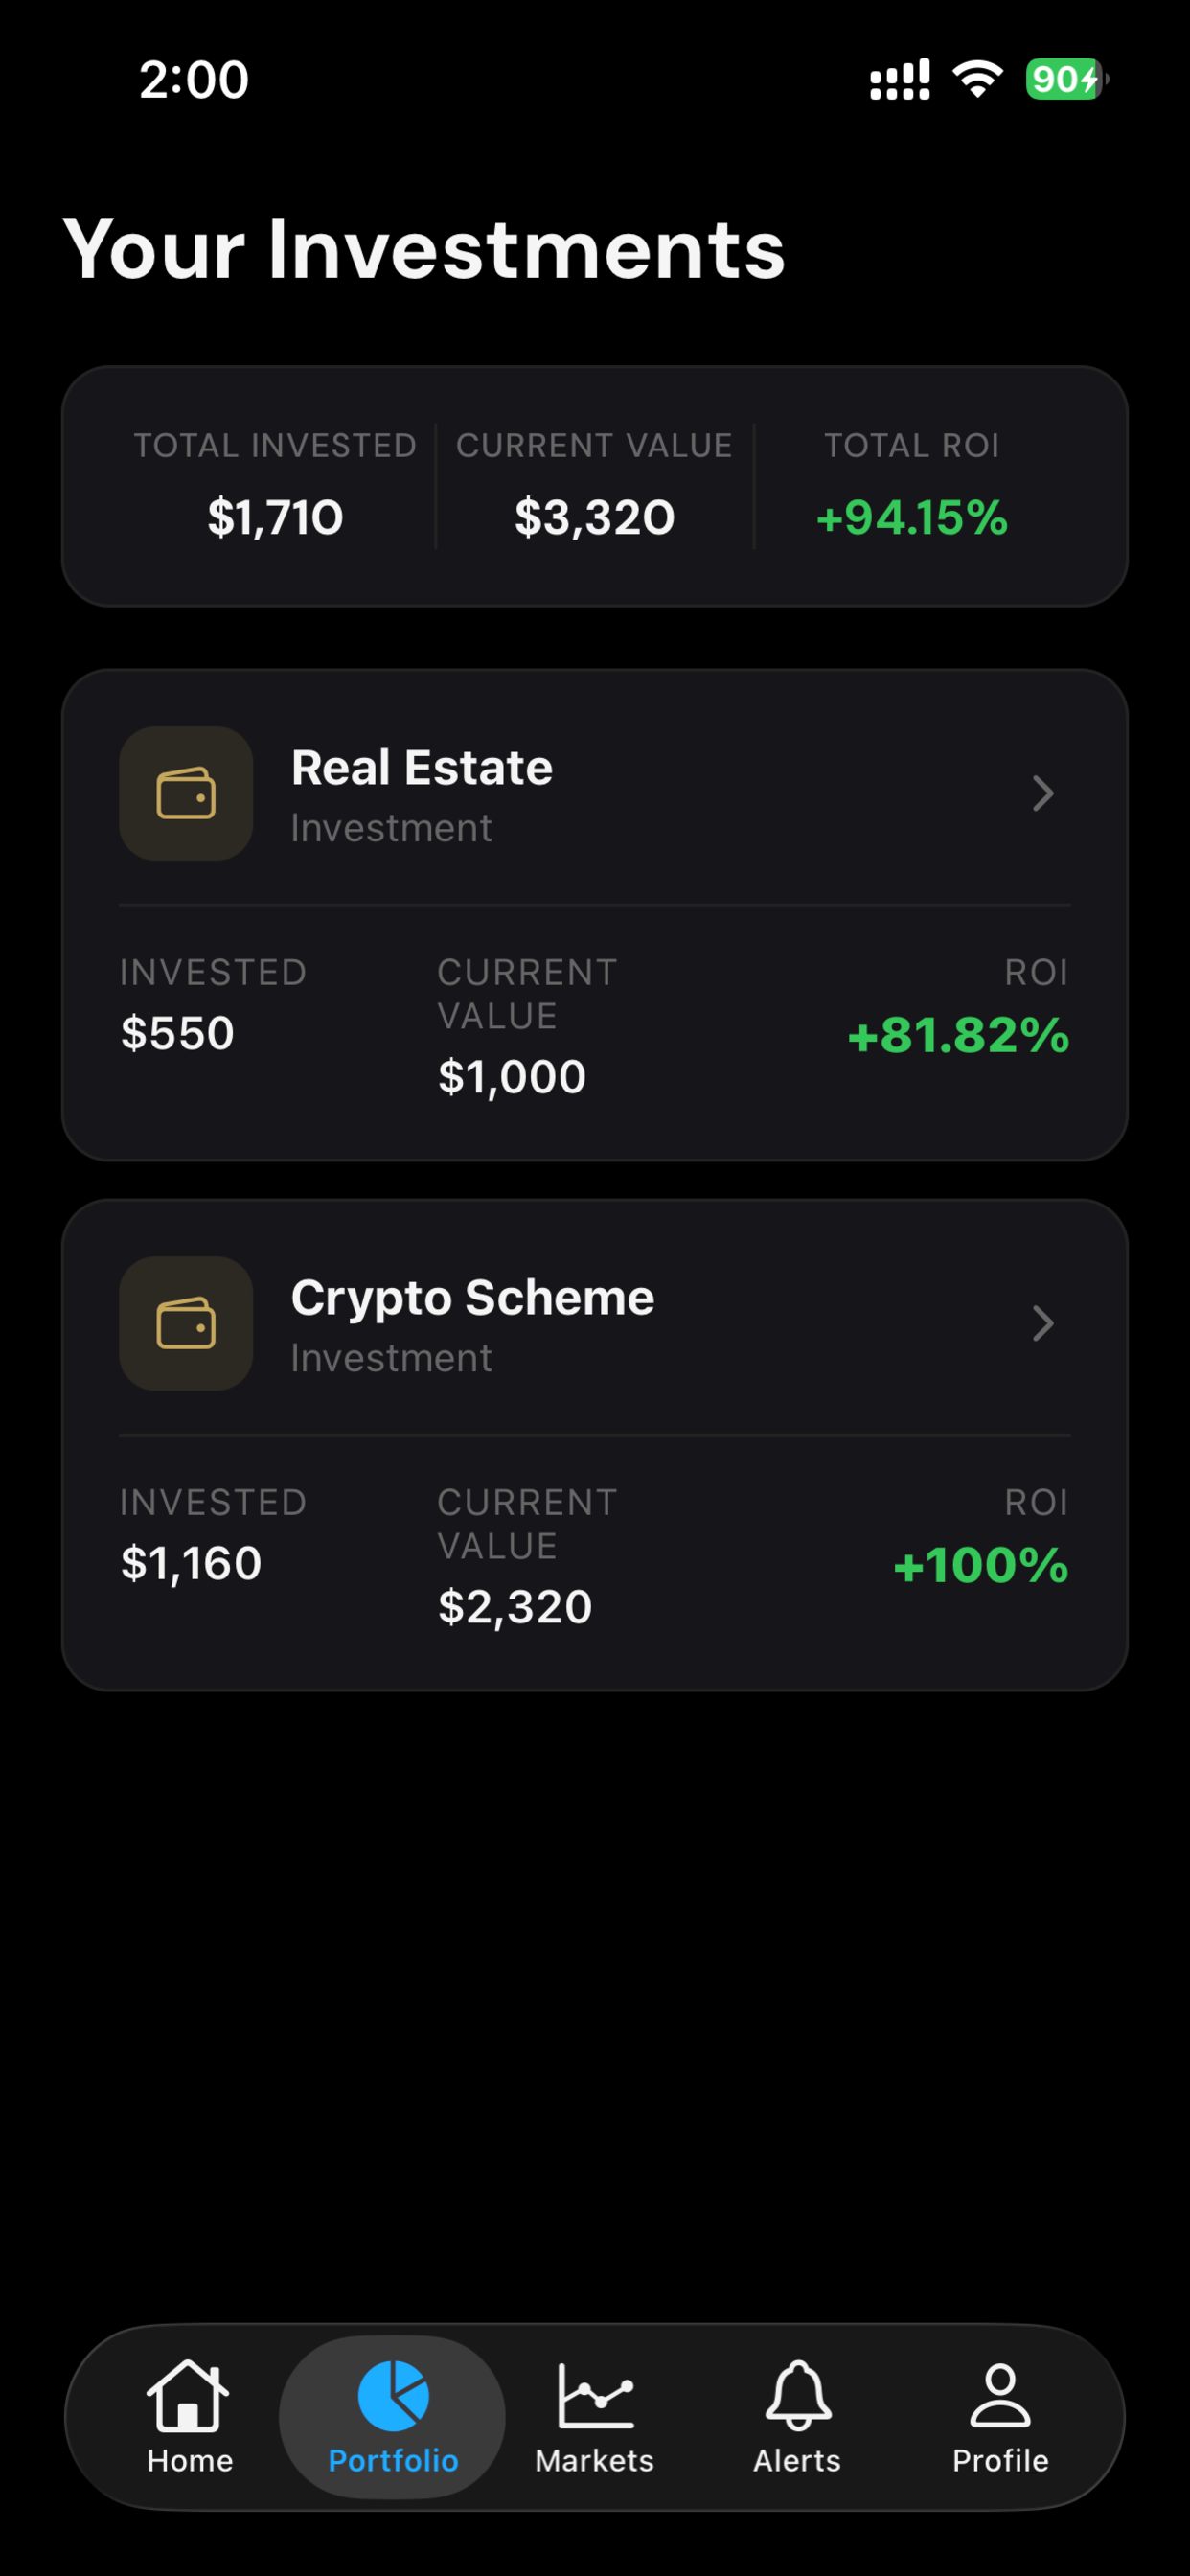Tap the Current Value $3,320 summary

click(x=595, y=517)
